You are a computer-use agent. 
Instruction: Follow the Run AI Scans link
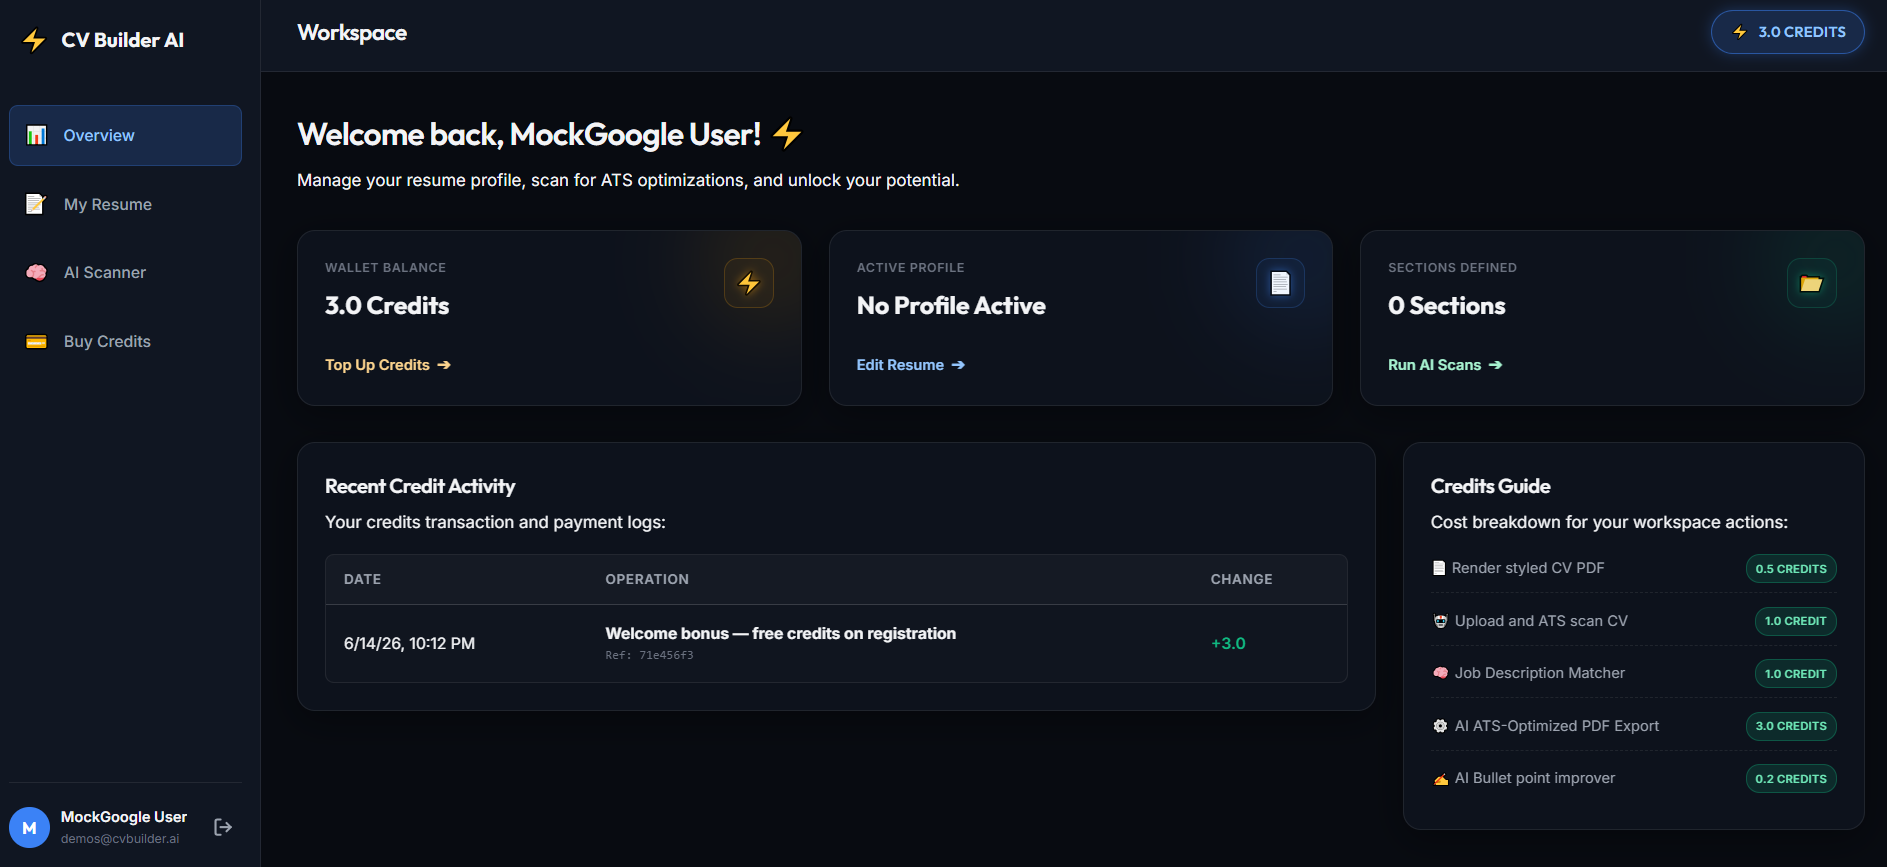(1445, 365)
